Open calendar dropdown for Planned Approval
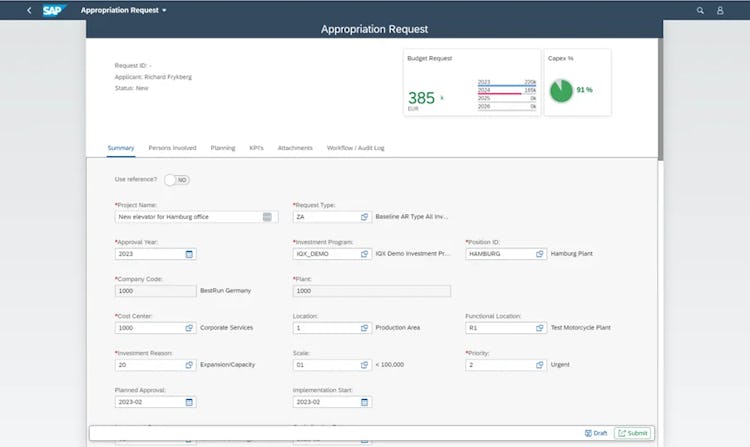This screenshot has height=447, width=750. [x=189, y=402]
